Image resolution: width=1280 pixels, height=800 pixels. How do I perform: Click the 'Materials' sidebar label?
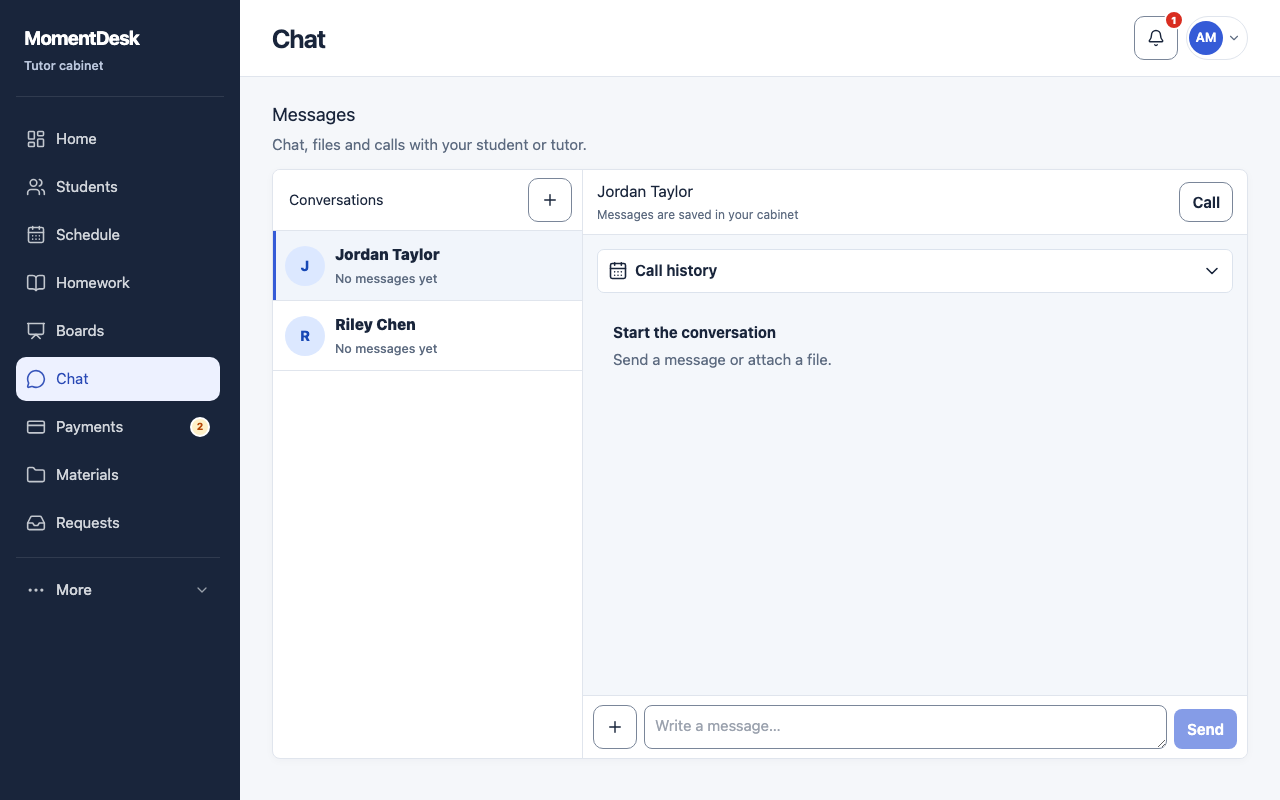click(87, 475)
